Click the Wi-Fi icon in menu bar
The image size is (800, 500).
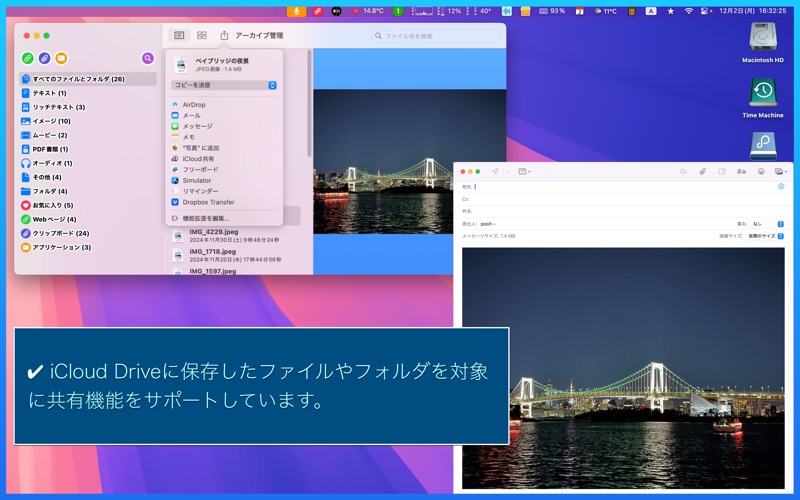[688, 11]
